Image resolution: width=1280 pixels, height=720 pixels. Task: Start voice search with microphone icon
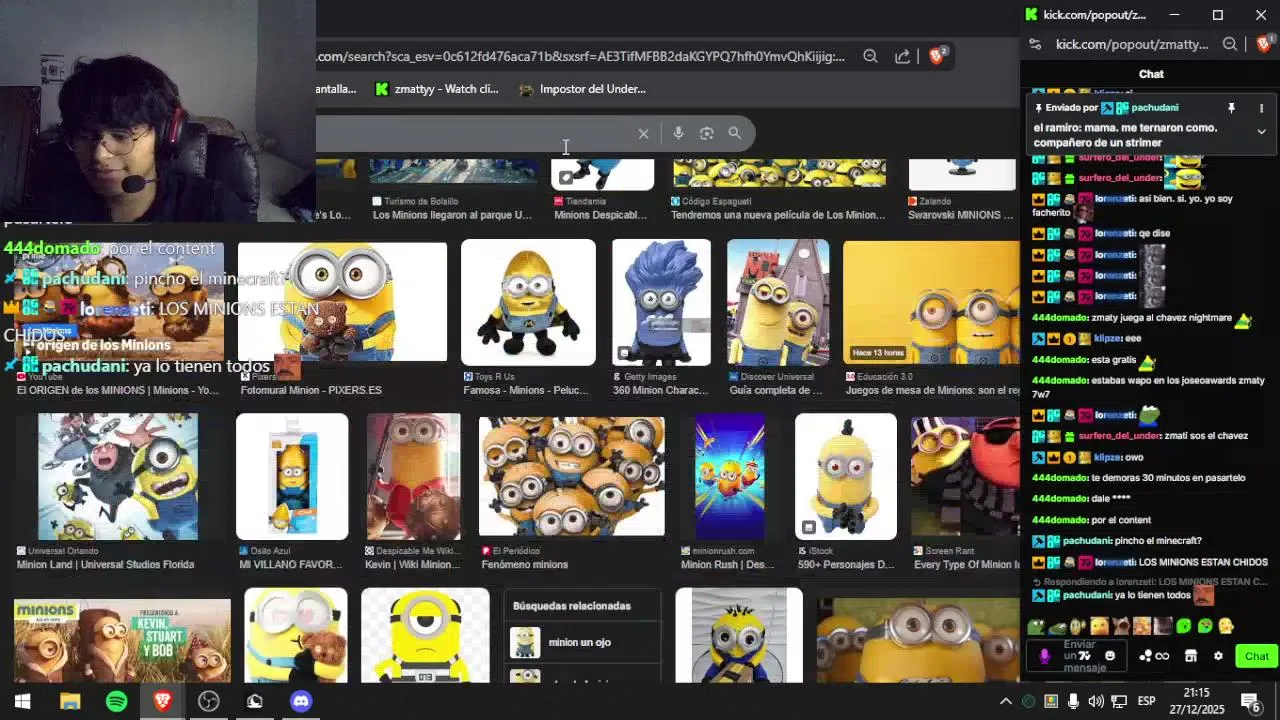pos(678,133)
